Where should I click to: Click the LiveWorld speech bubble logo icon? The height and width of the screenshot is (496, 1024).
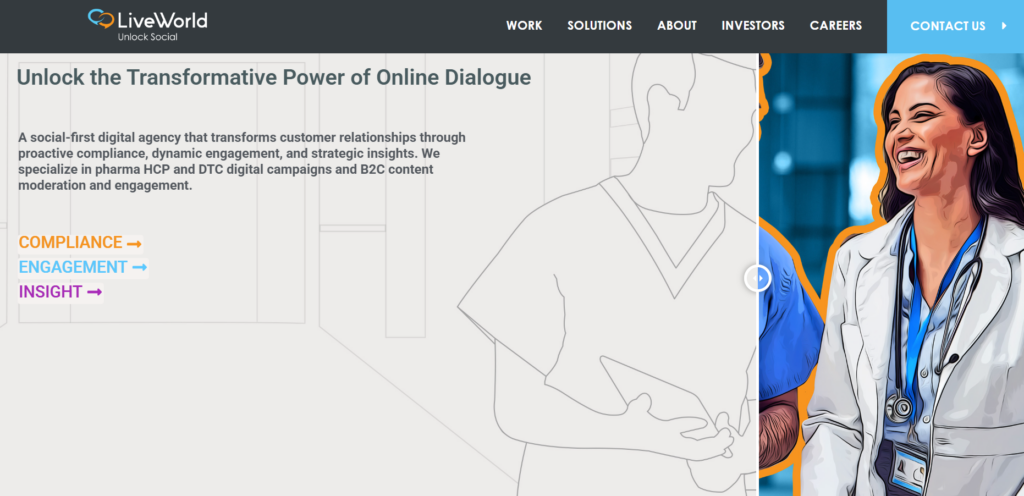[101, 19]
